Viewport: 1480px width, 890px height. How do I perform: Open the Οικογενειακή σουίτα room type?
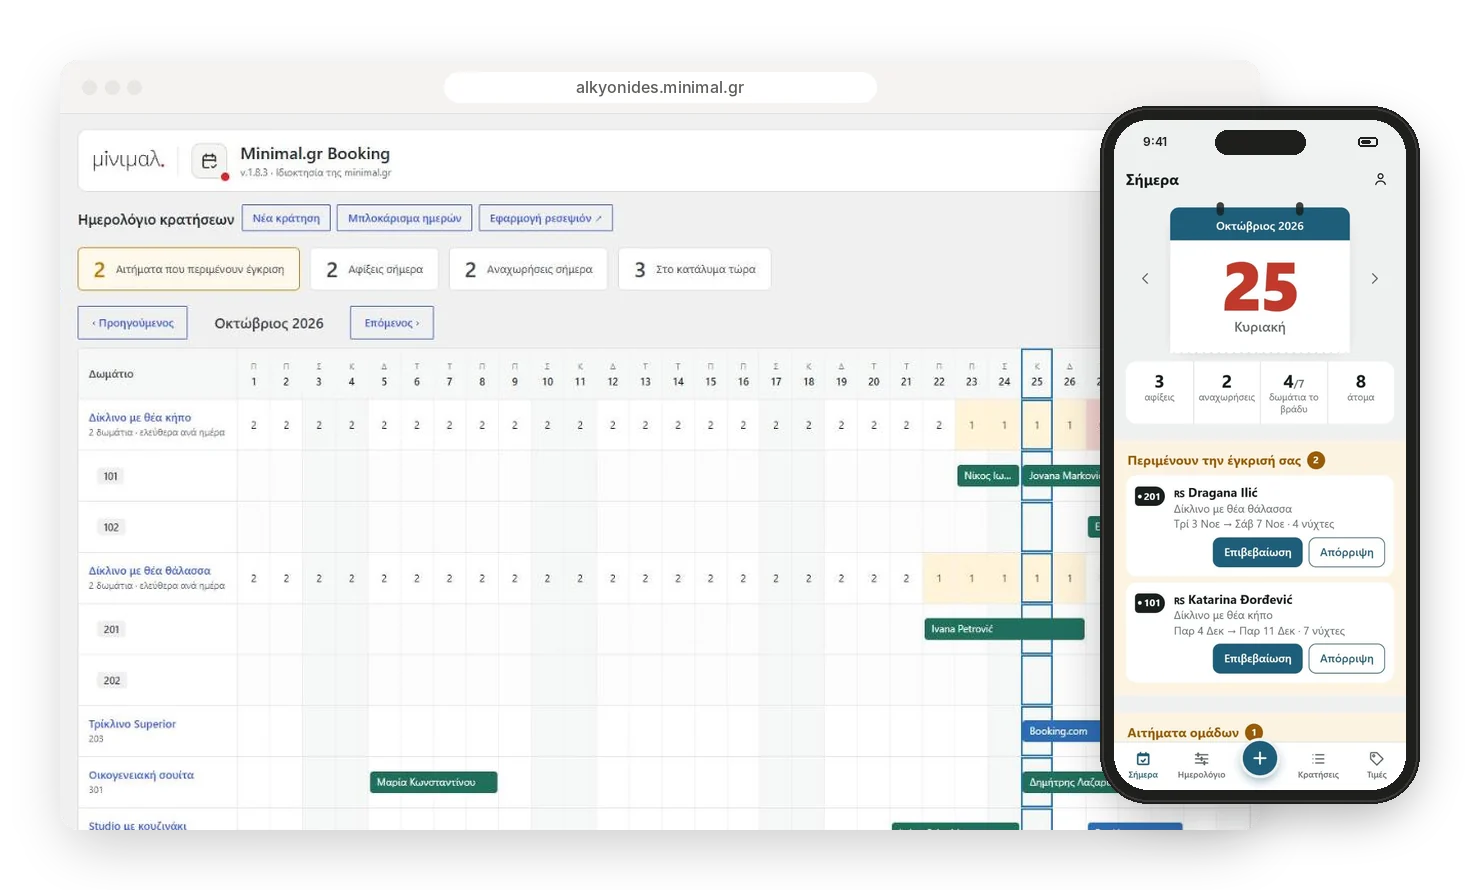(141, 775)
